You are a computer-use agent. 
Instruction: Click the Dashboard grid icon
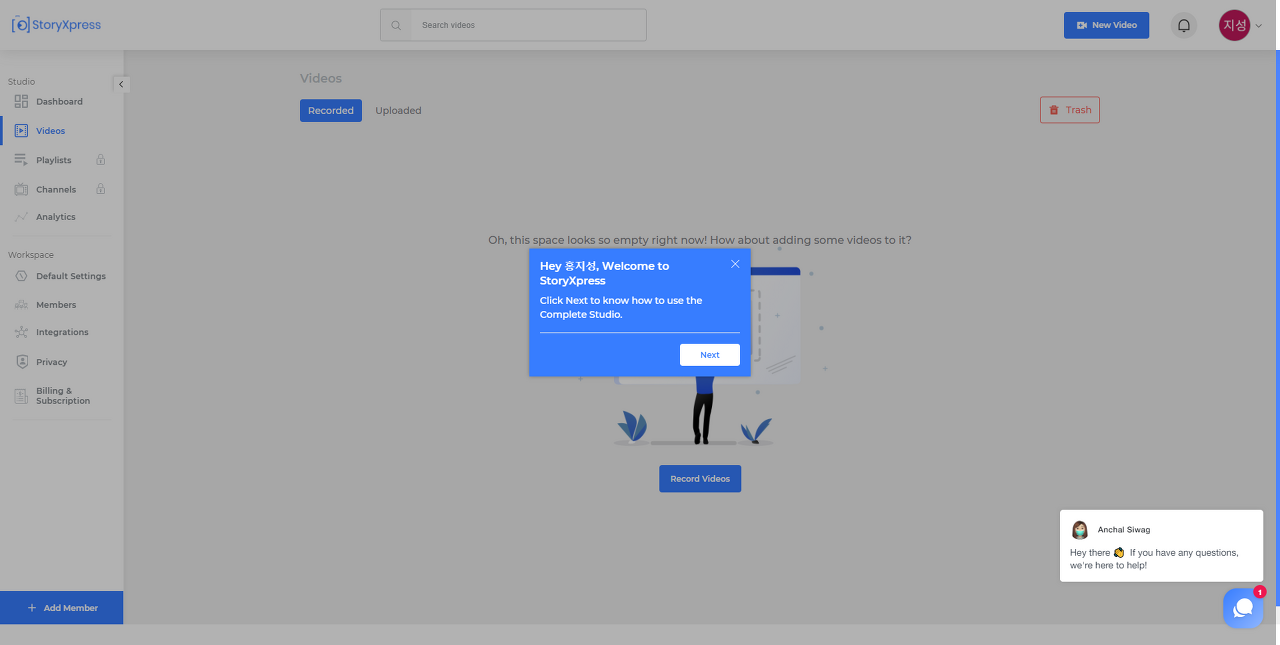coord(21,101)
